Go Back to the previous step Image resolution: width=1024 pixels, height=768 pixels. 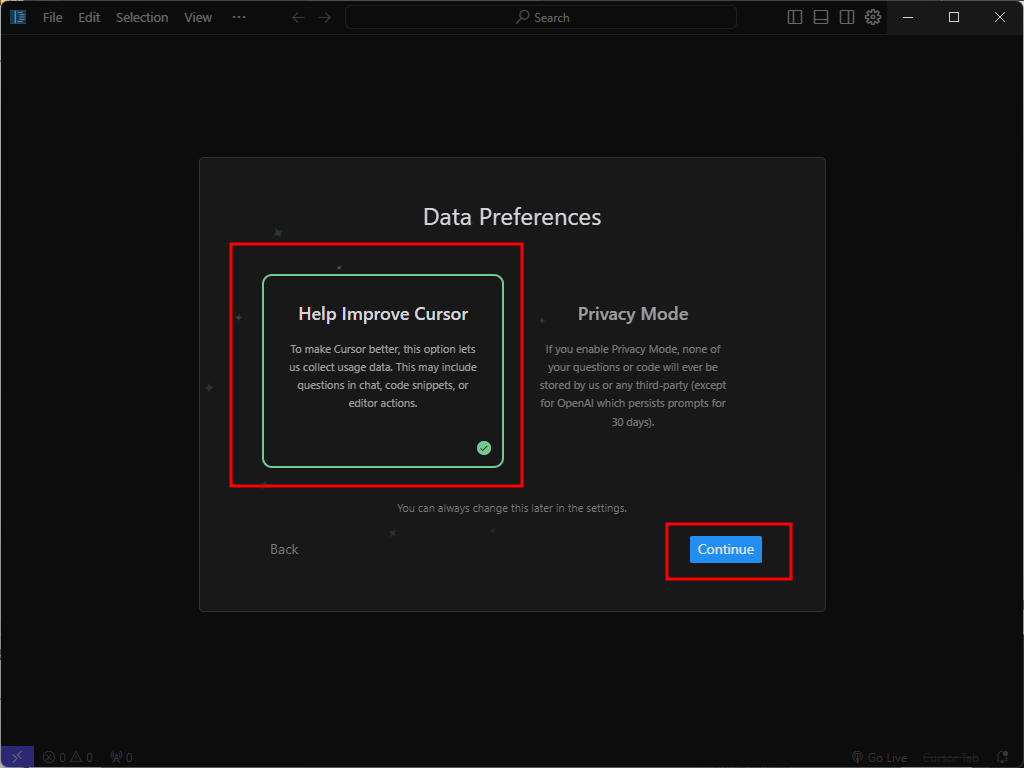[284, 549]
